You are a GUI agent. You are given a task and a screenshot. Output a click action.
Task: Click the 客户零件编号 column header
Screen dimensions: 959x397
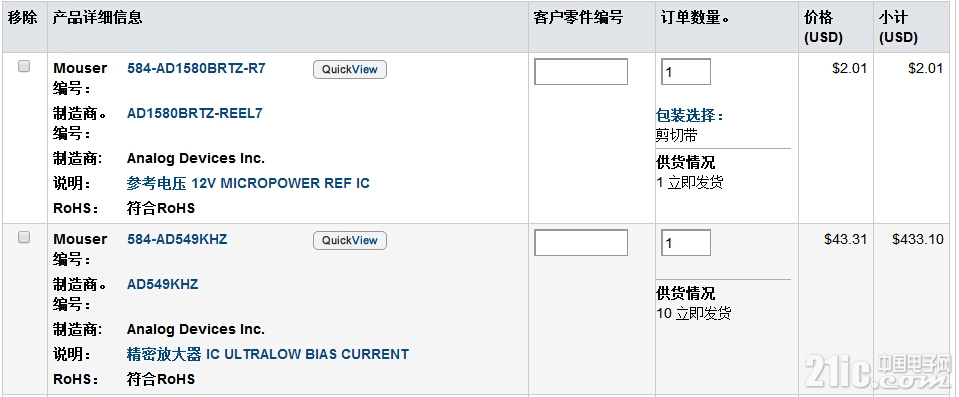point(578,18)
